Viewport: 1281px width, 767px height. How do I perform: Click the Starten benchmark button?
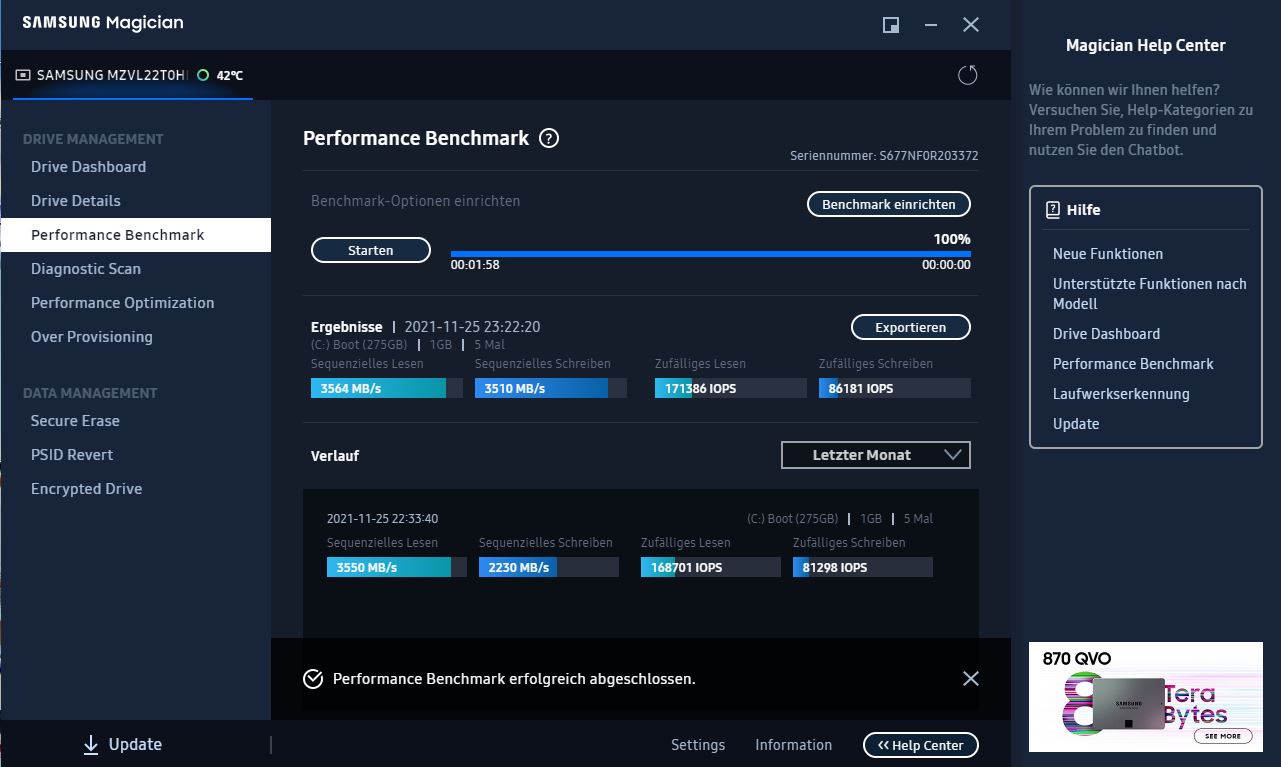coord(371,250)
